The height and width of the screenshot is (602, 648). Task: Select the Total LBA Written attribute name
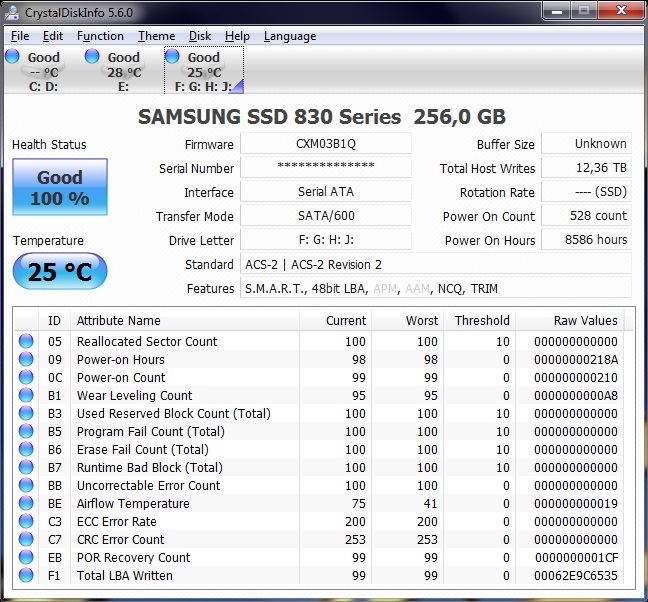(124, 575)
